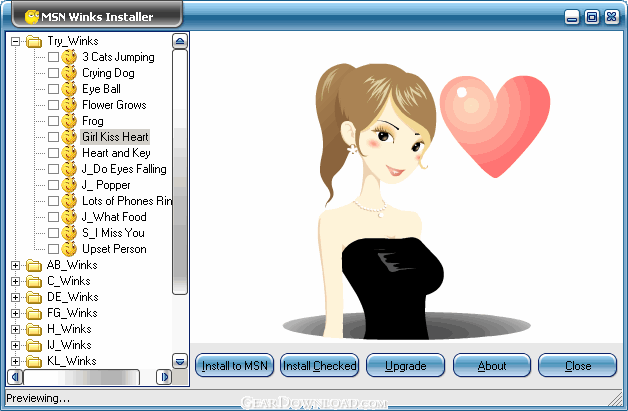Click the H_Winks folder icon
Viewport: 628px width, 411px height.
click(x=34, y=329)
